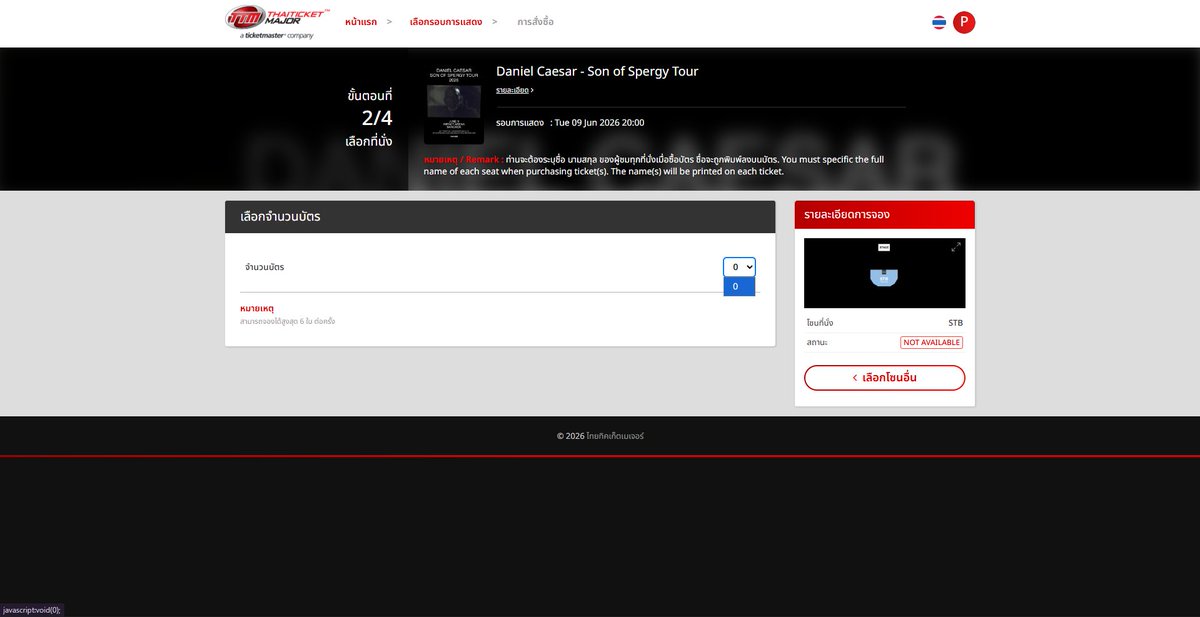Click the Daniel Caesar tour poster thumbnail
The height and width of the screenshot is (617, 1200).
(x=454, y=104)
